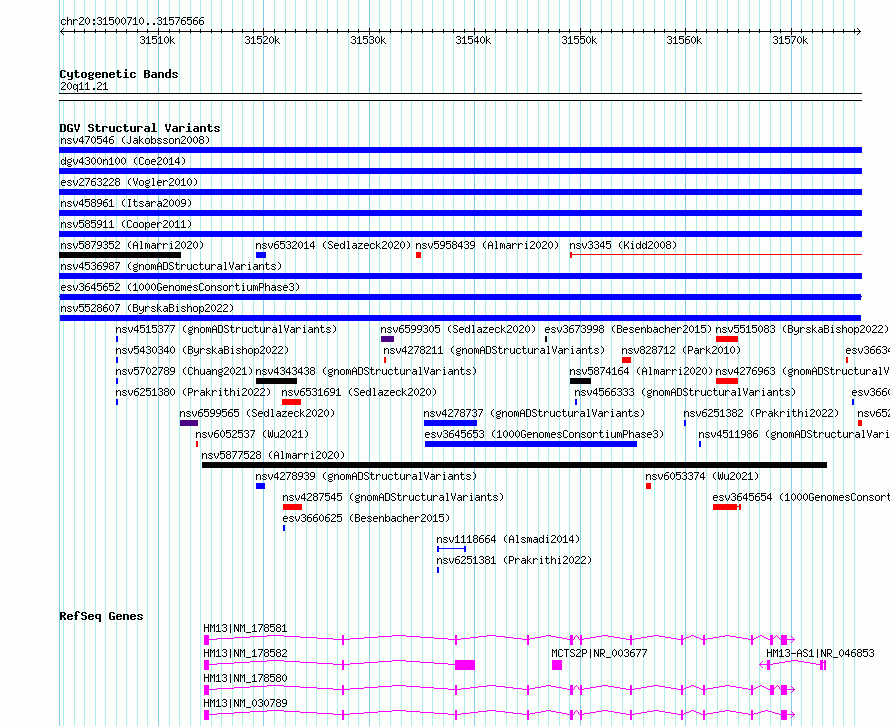
Task: Open the HM13|NM_178581 transcript label
Action: [x=245, y=628]
